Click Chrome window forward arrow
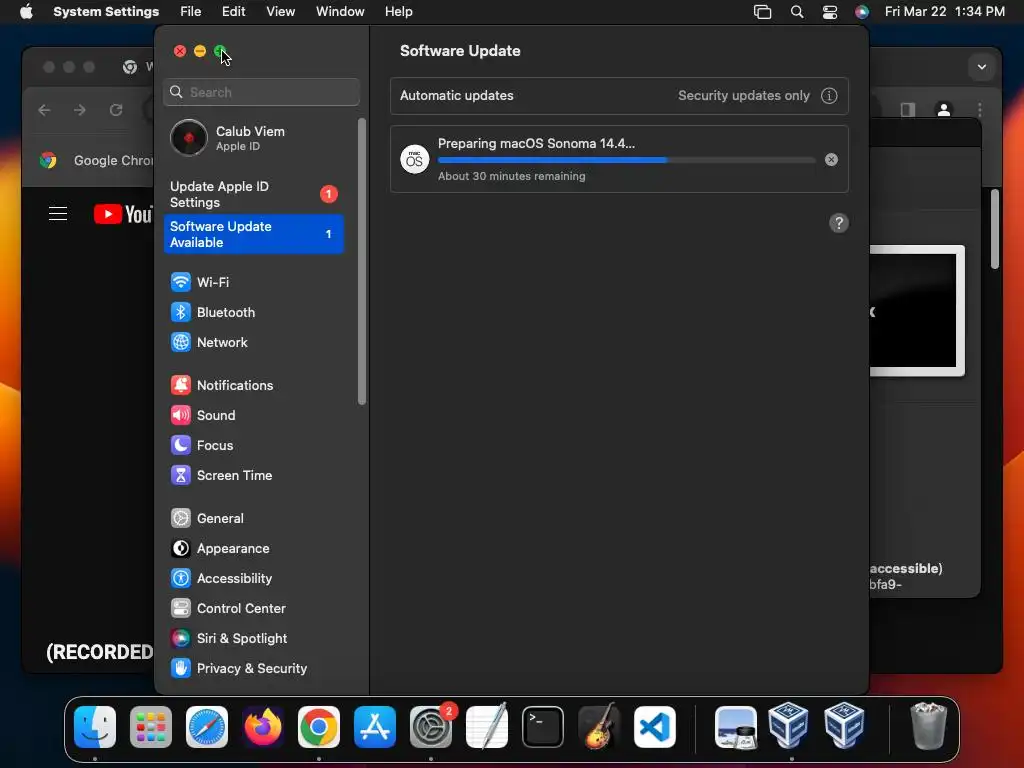1024x768 pixels. point(80,110)
